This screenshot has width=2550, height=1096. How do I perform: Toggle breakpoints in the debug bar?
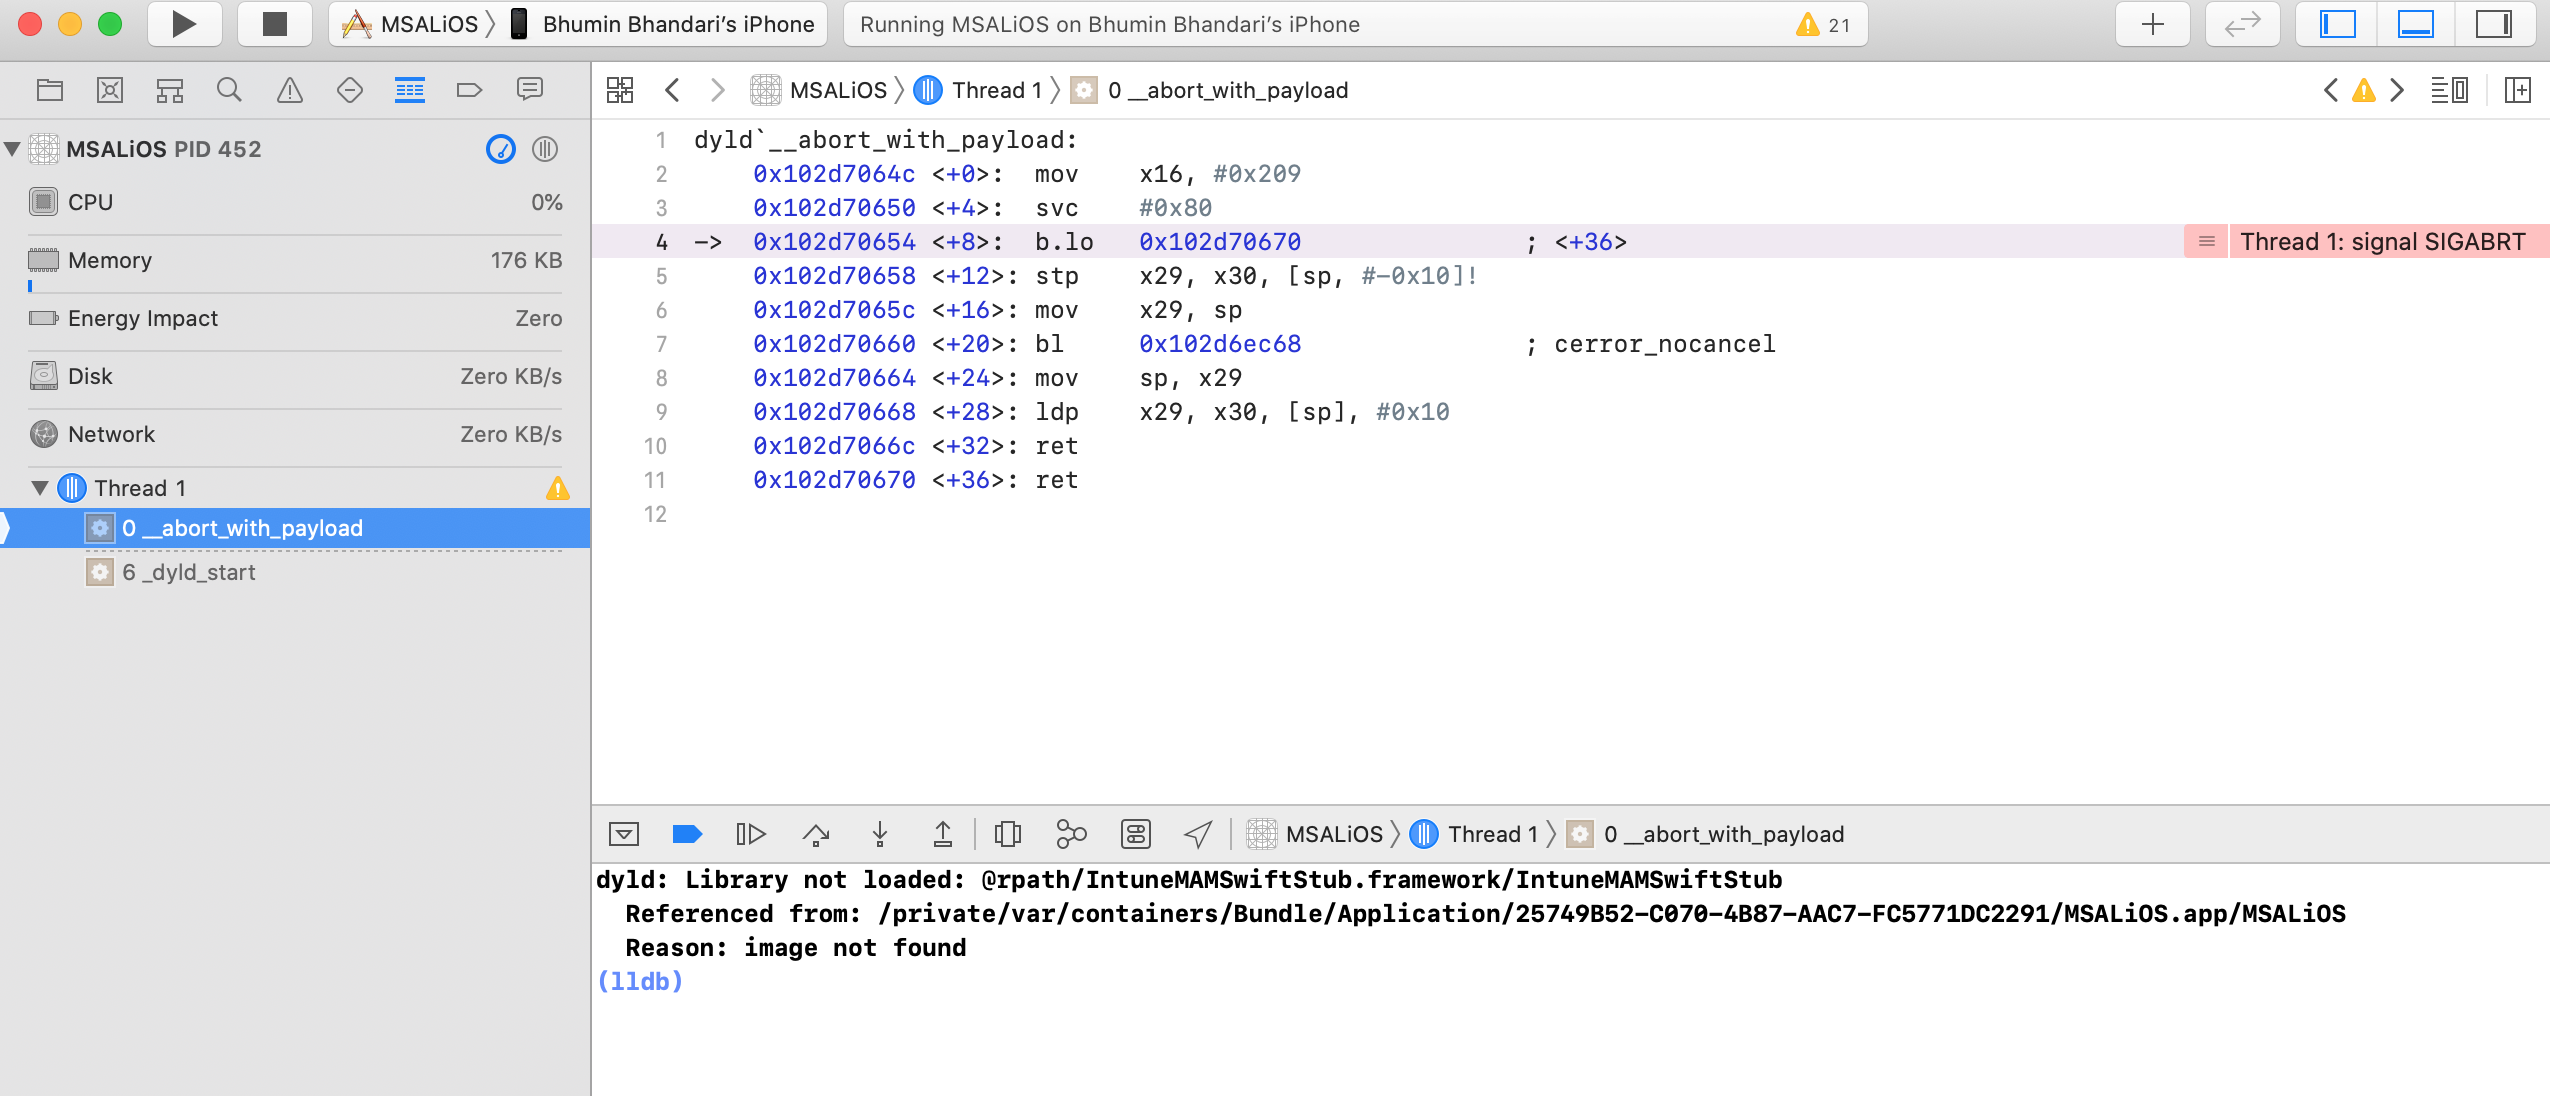[x=688, y=833]
